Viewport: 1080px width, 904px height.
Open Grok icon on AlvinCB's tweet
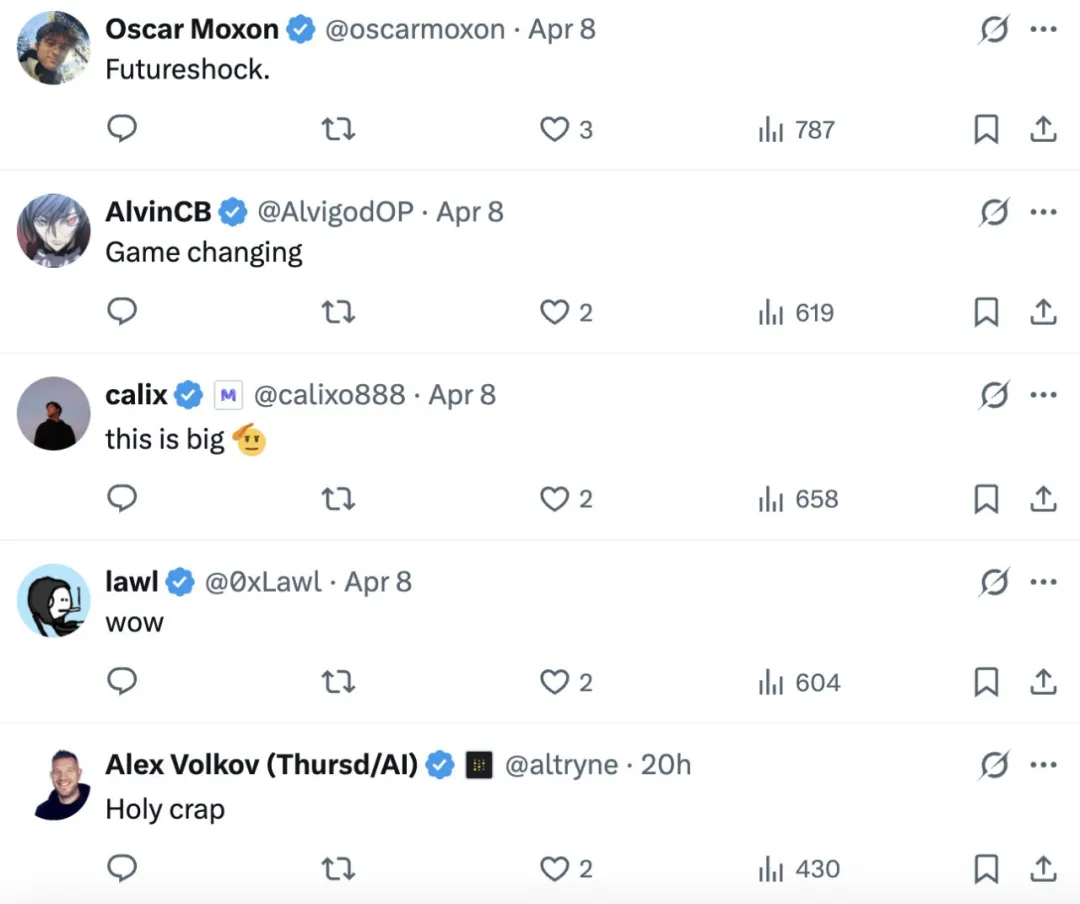(x=994, y=212)
